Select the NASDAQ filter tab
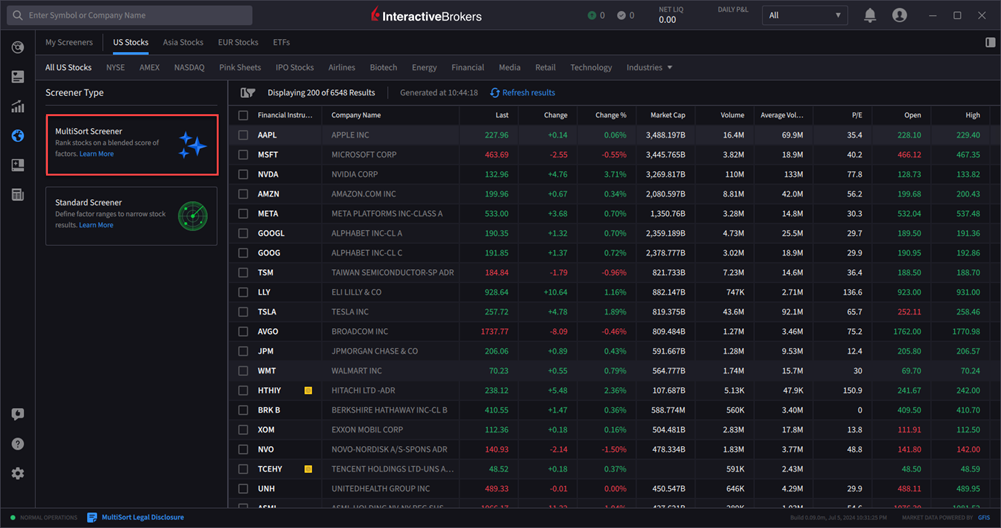 [189, 67]
